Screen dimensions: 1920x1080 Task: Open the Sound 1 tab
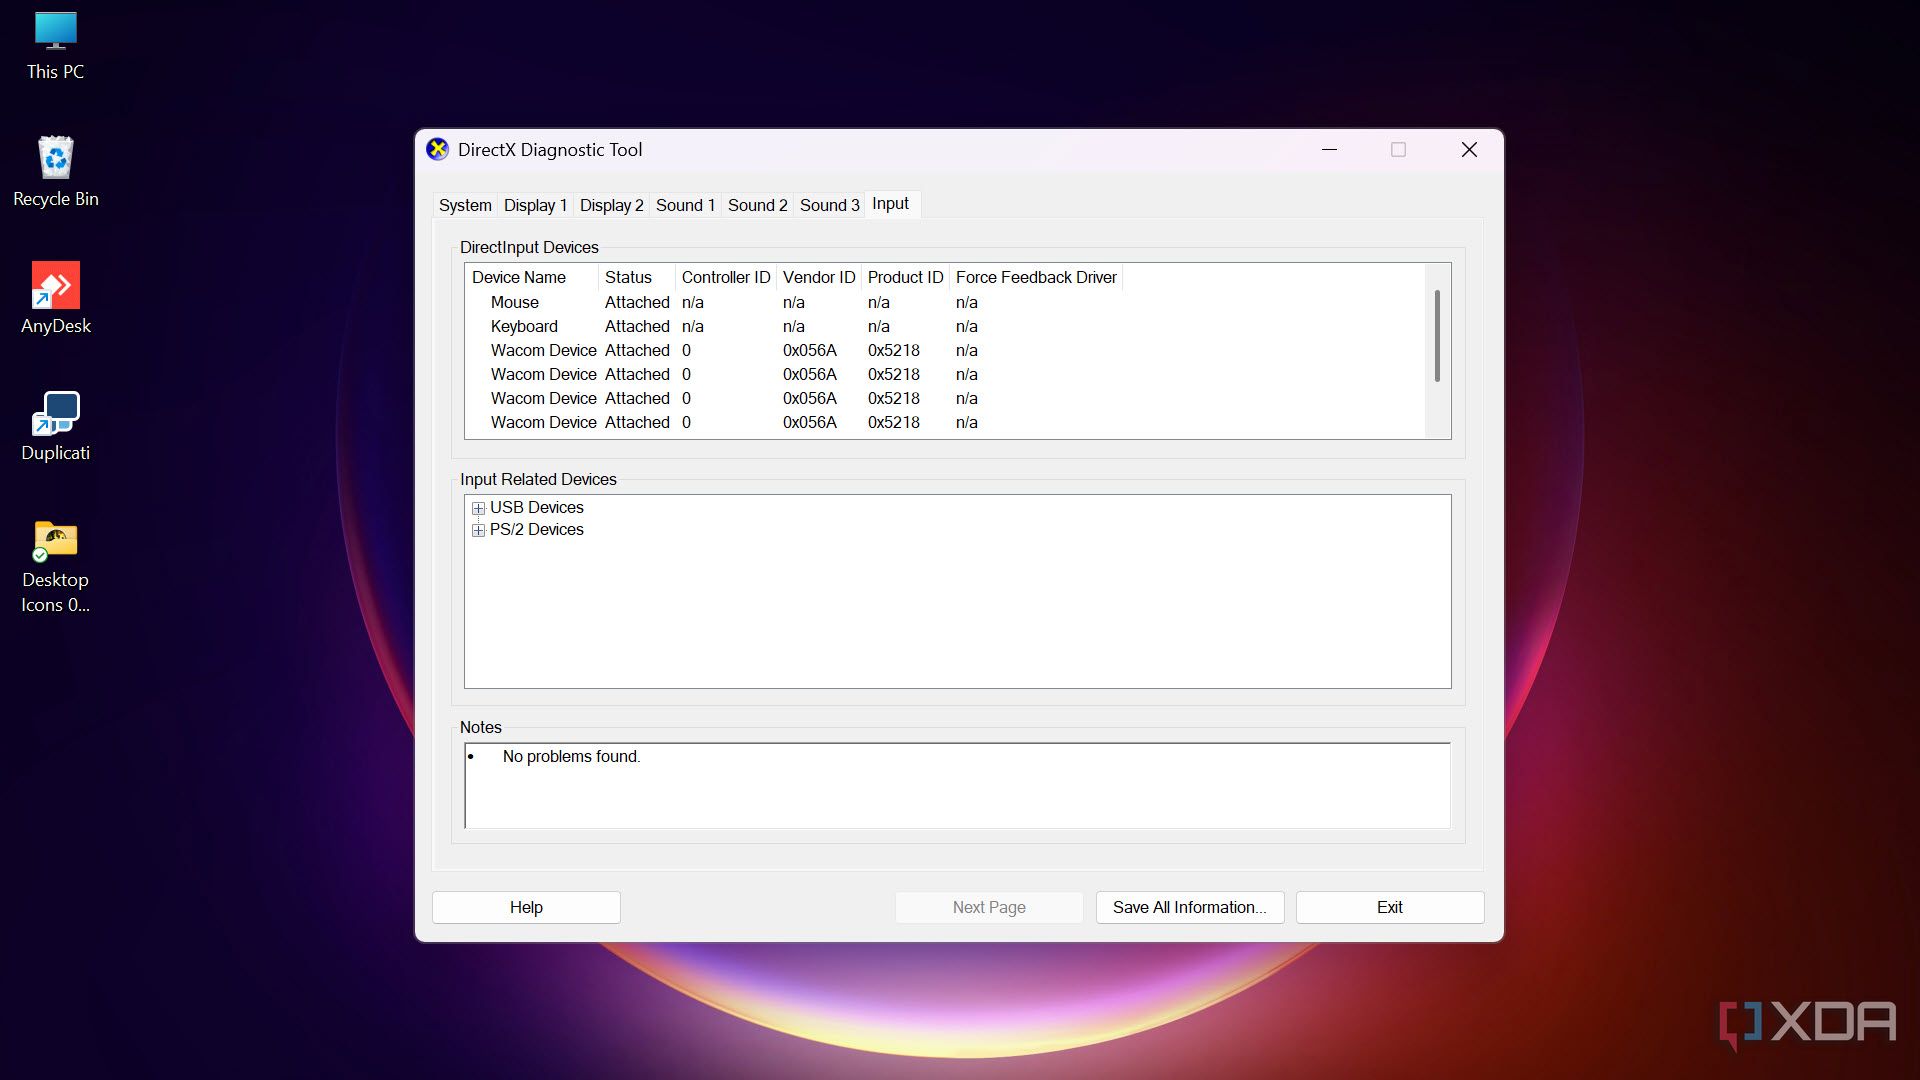pyautogui.click(x=685, y=205)
